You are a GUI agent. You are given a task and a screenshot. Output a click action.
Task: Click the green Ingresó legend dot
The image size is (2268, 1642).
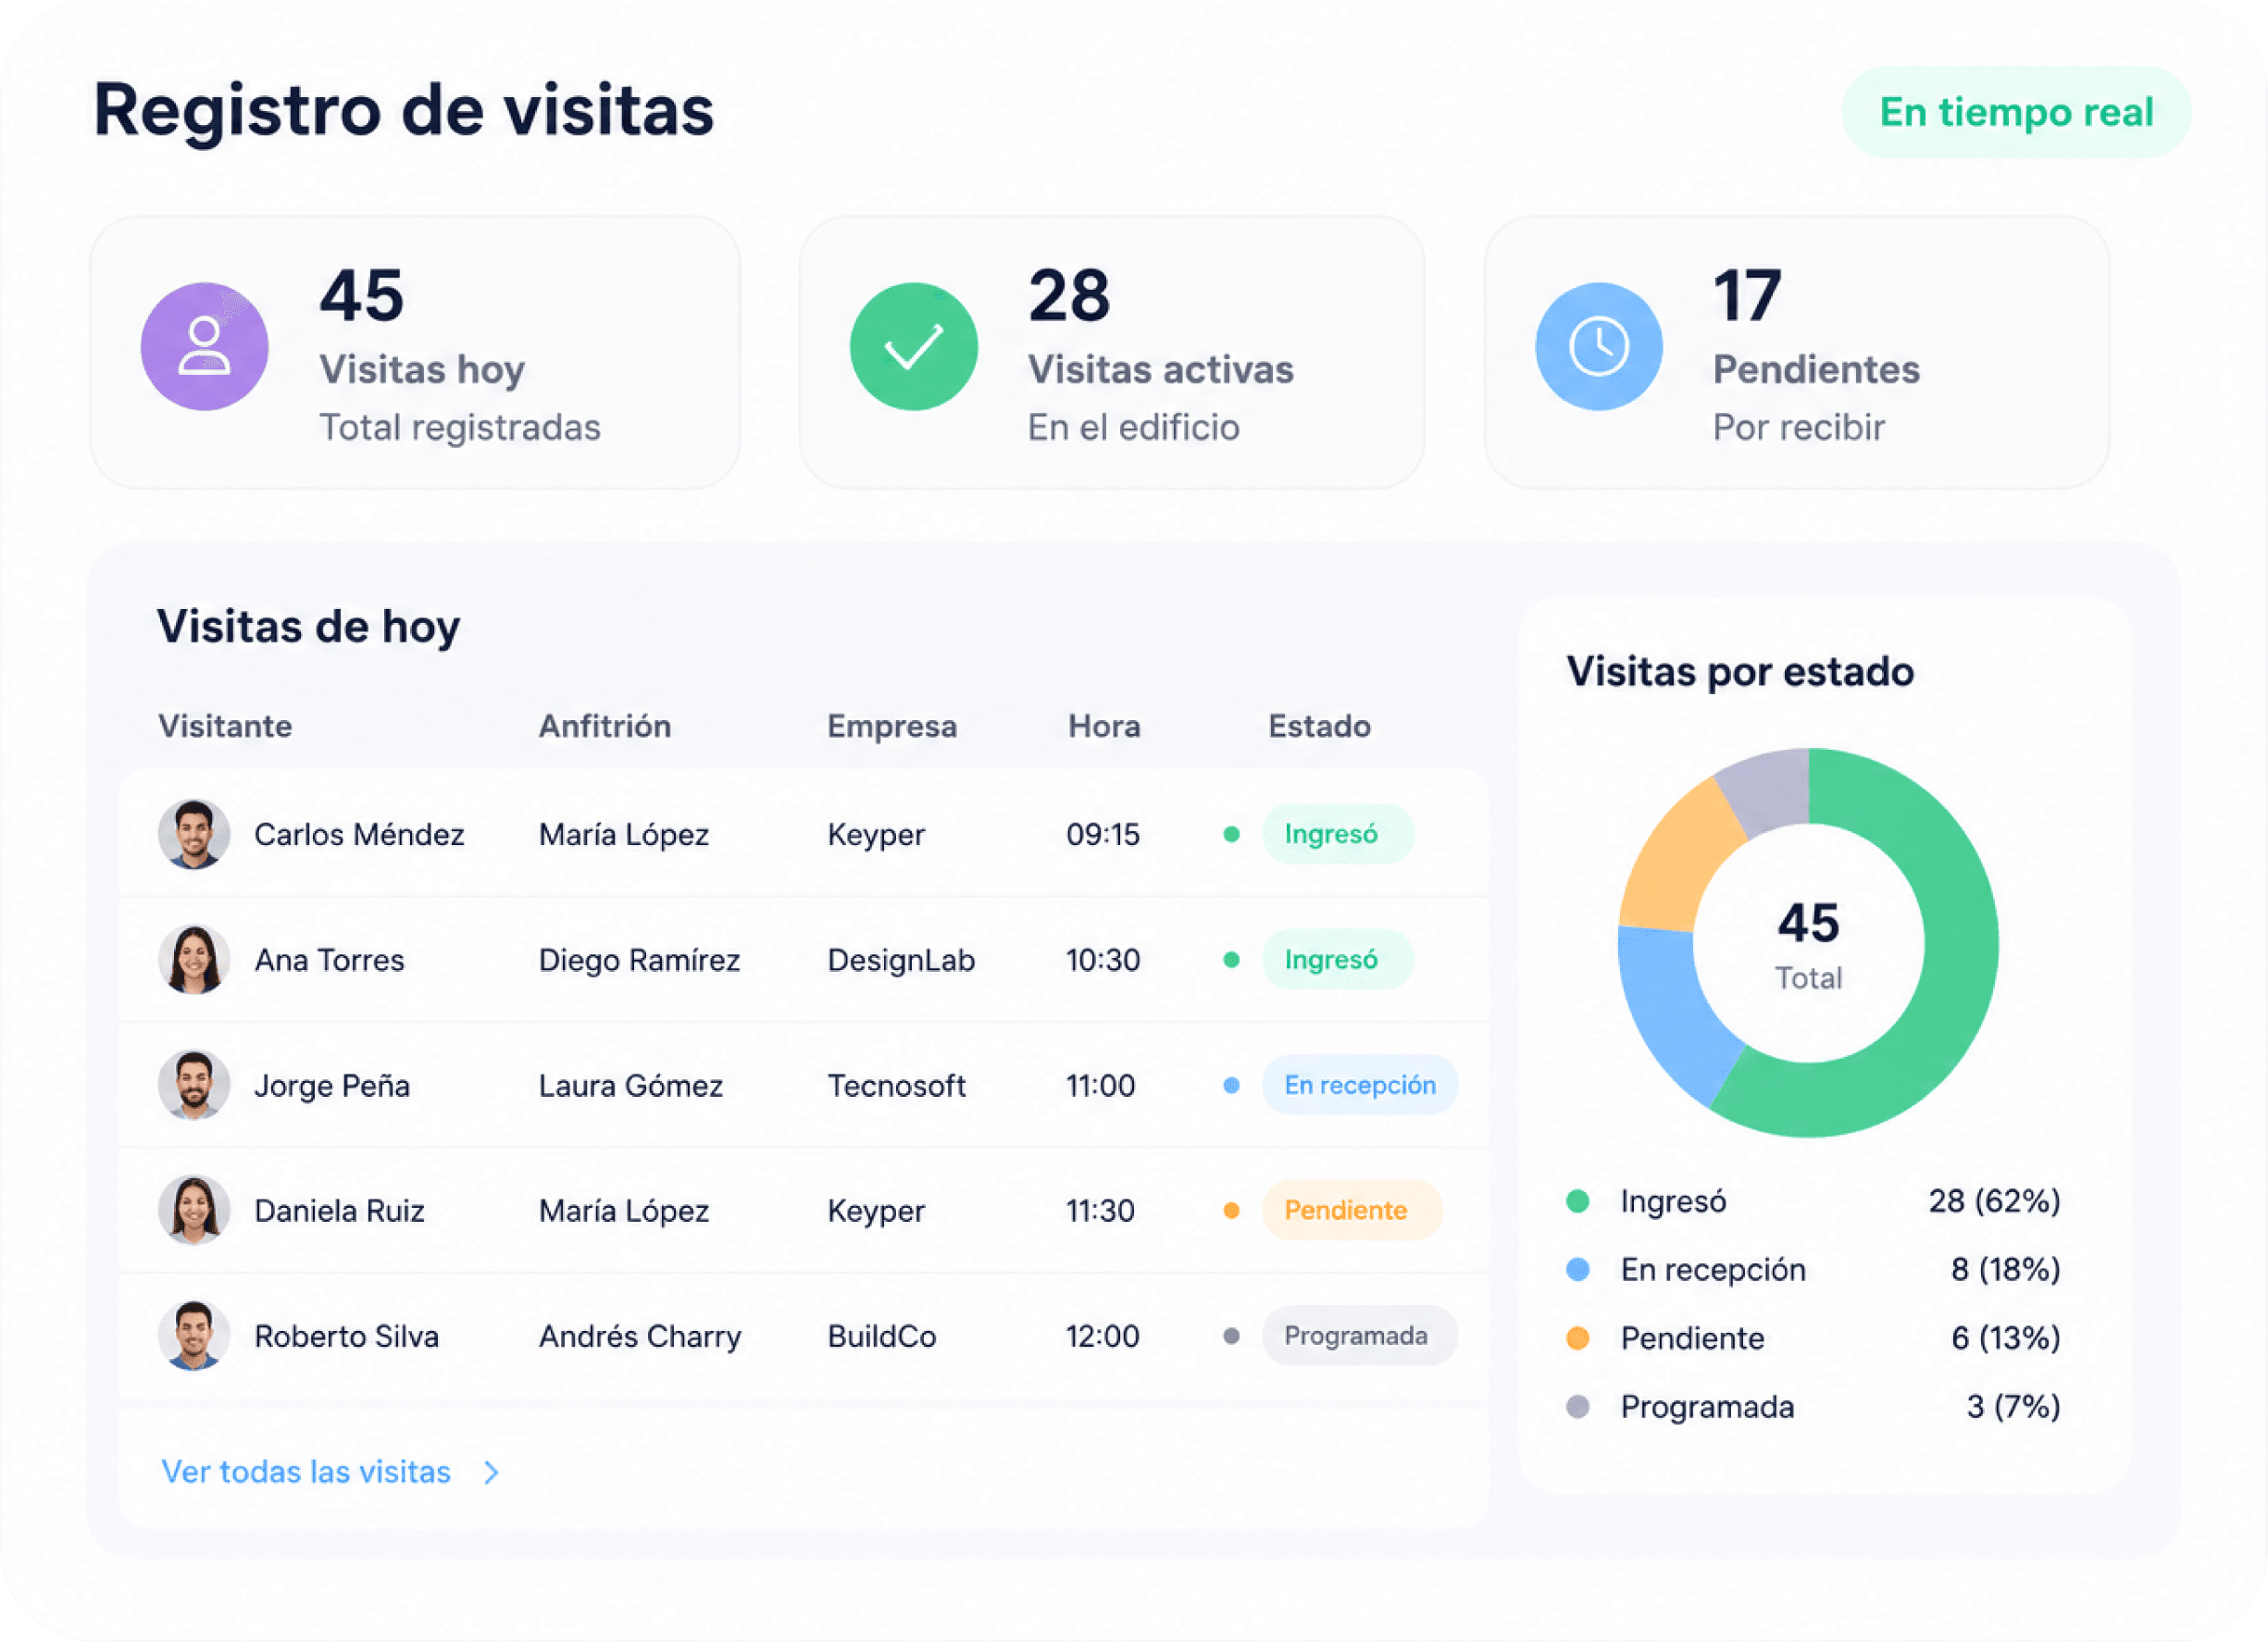click(x=1578, y=1201)
